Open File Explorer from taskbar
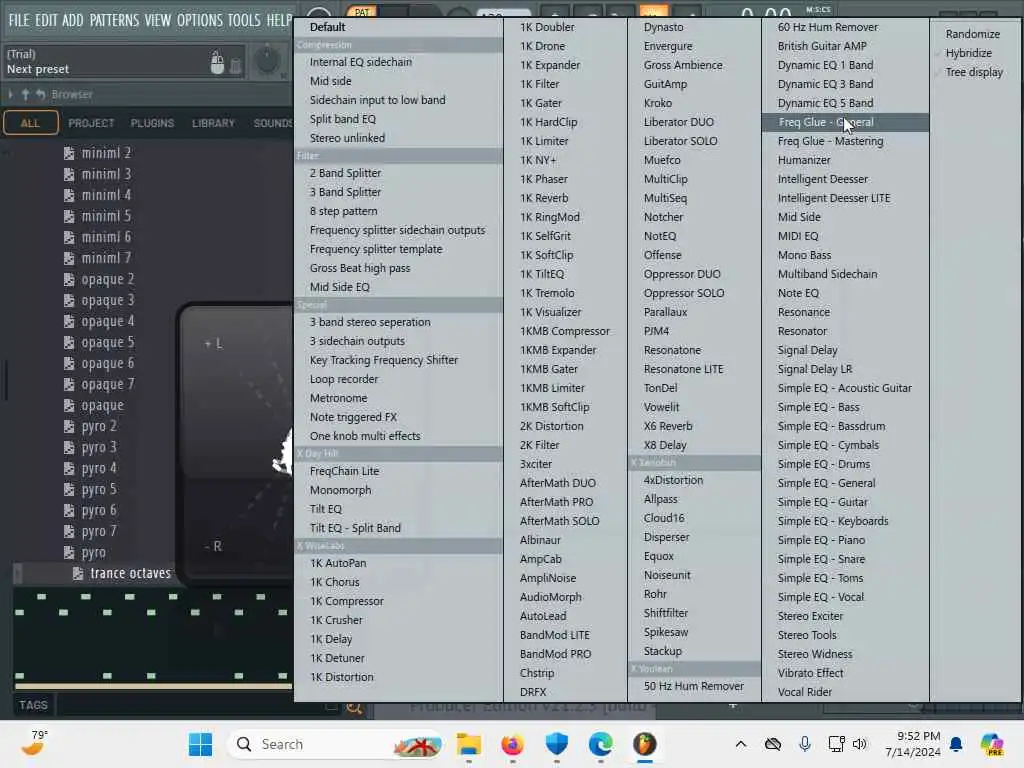Viewport: 1024px width, 768px height. 468,744
